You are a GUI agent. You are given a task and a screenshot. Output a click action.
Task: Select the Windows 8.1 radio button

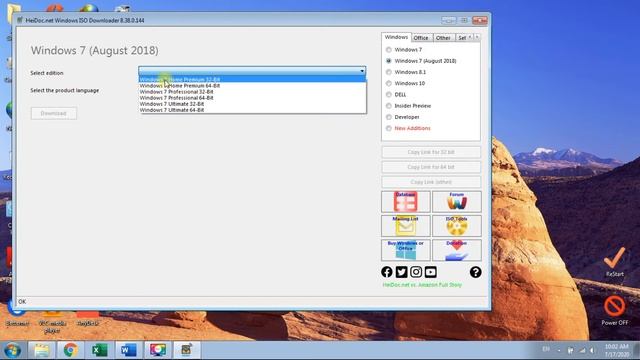pyautogui.click(x=389, y=72)
